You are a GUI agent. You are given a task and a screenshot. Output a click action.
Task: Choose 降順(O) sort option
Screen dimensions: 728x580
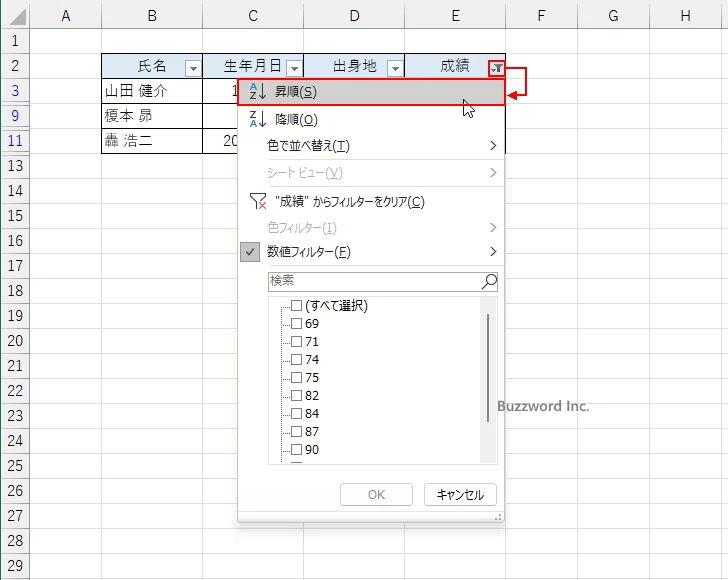point(371,120)
